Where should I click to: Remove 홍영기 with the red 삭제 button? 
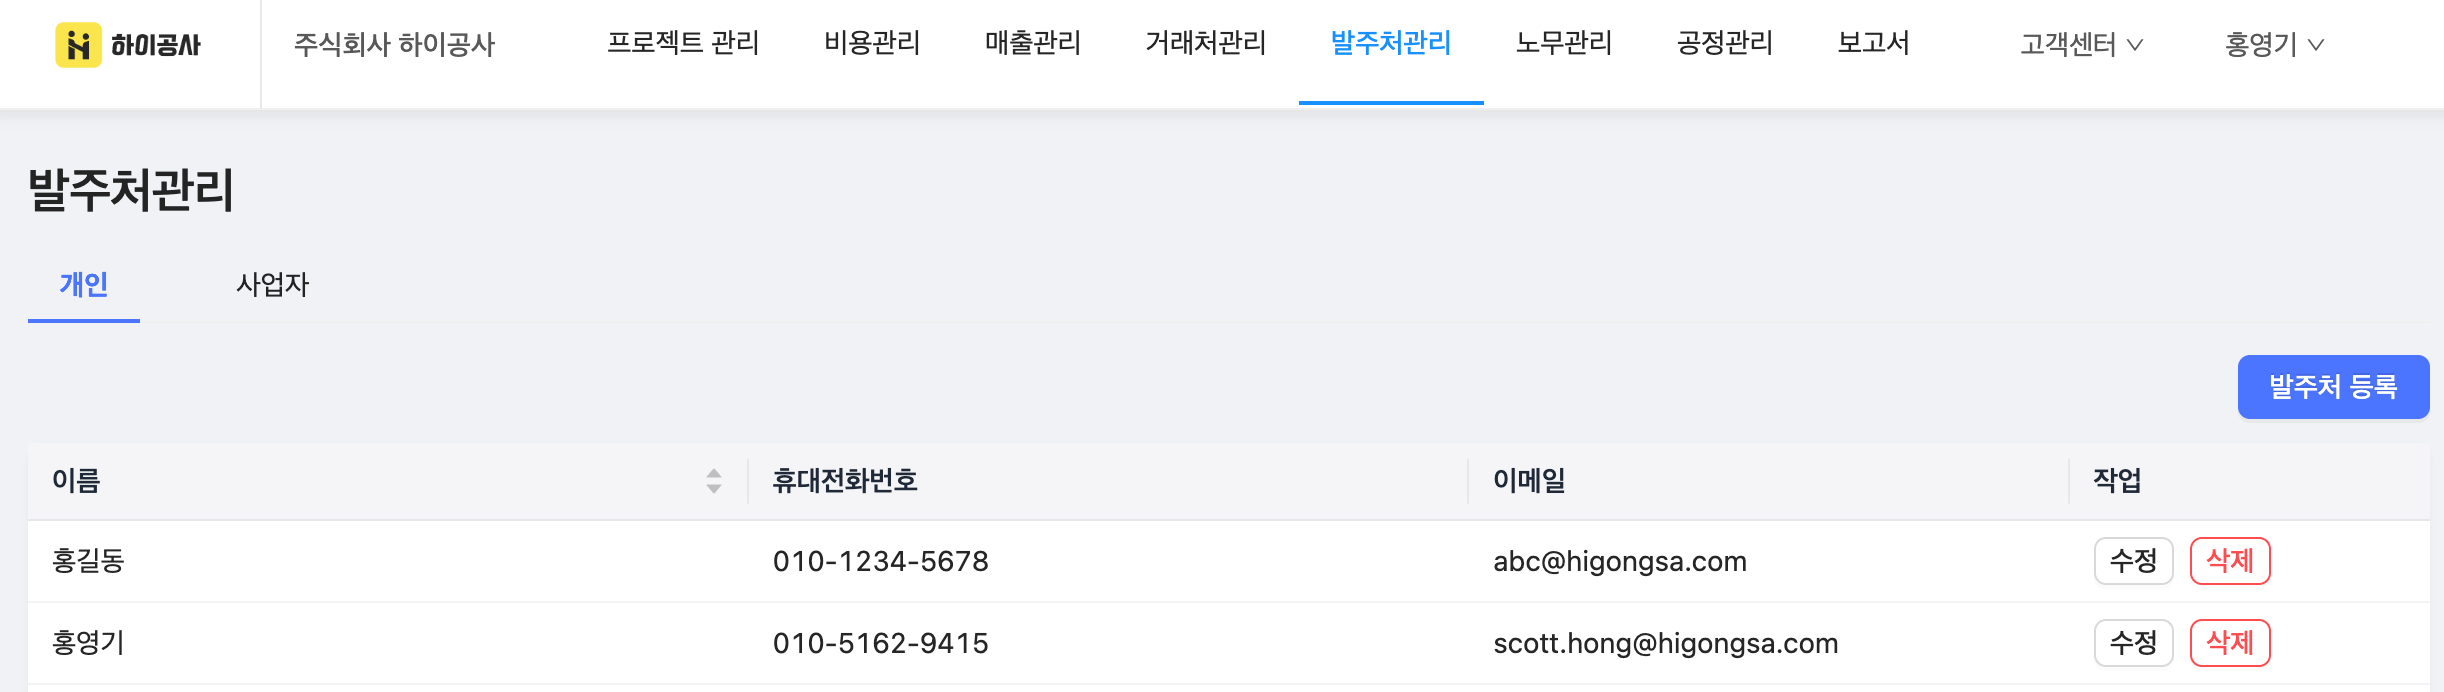point(2230,643)
